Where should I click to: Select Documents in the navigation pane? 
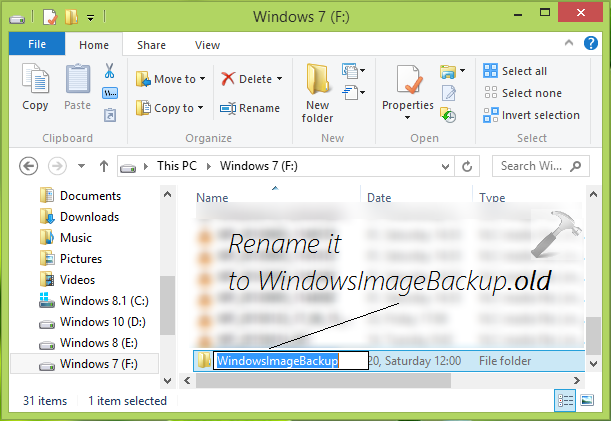(81, 195)
